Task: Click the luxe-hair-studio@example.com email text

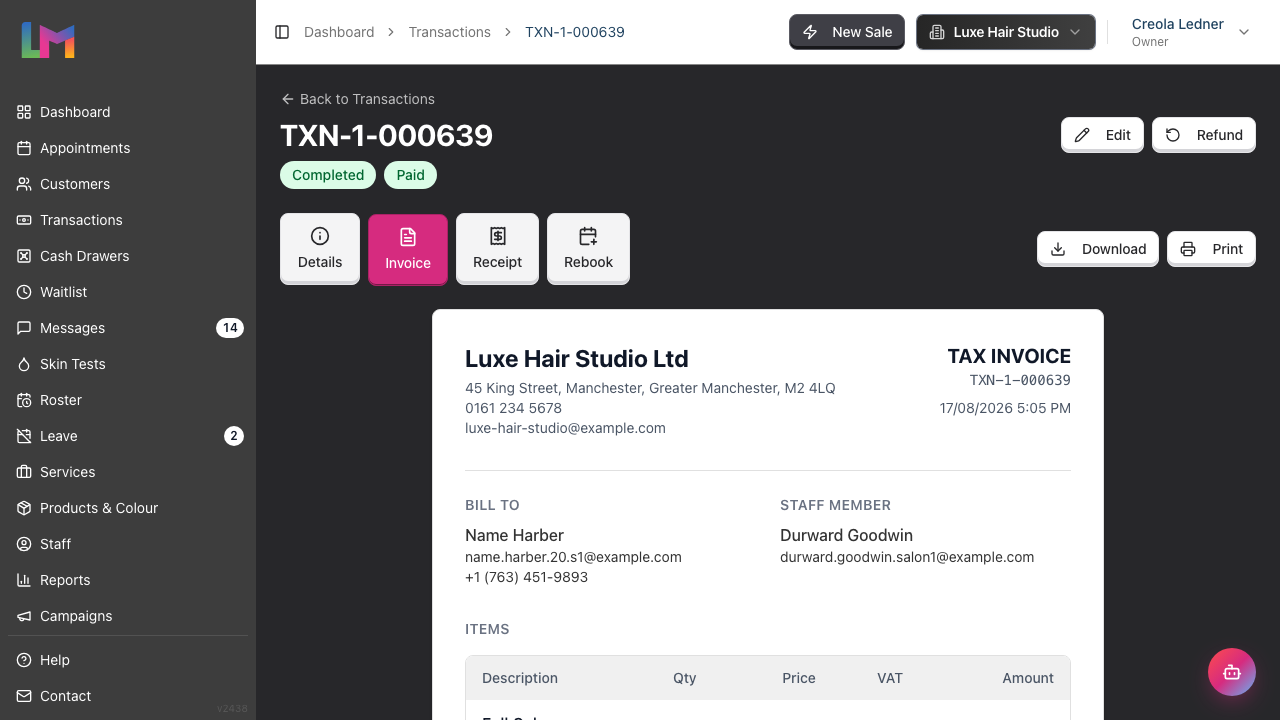Action: click(565, 428)
